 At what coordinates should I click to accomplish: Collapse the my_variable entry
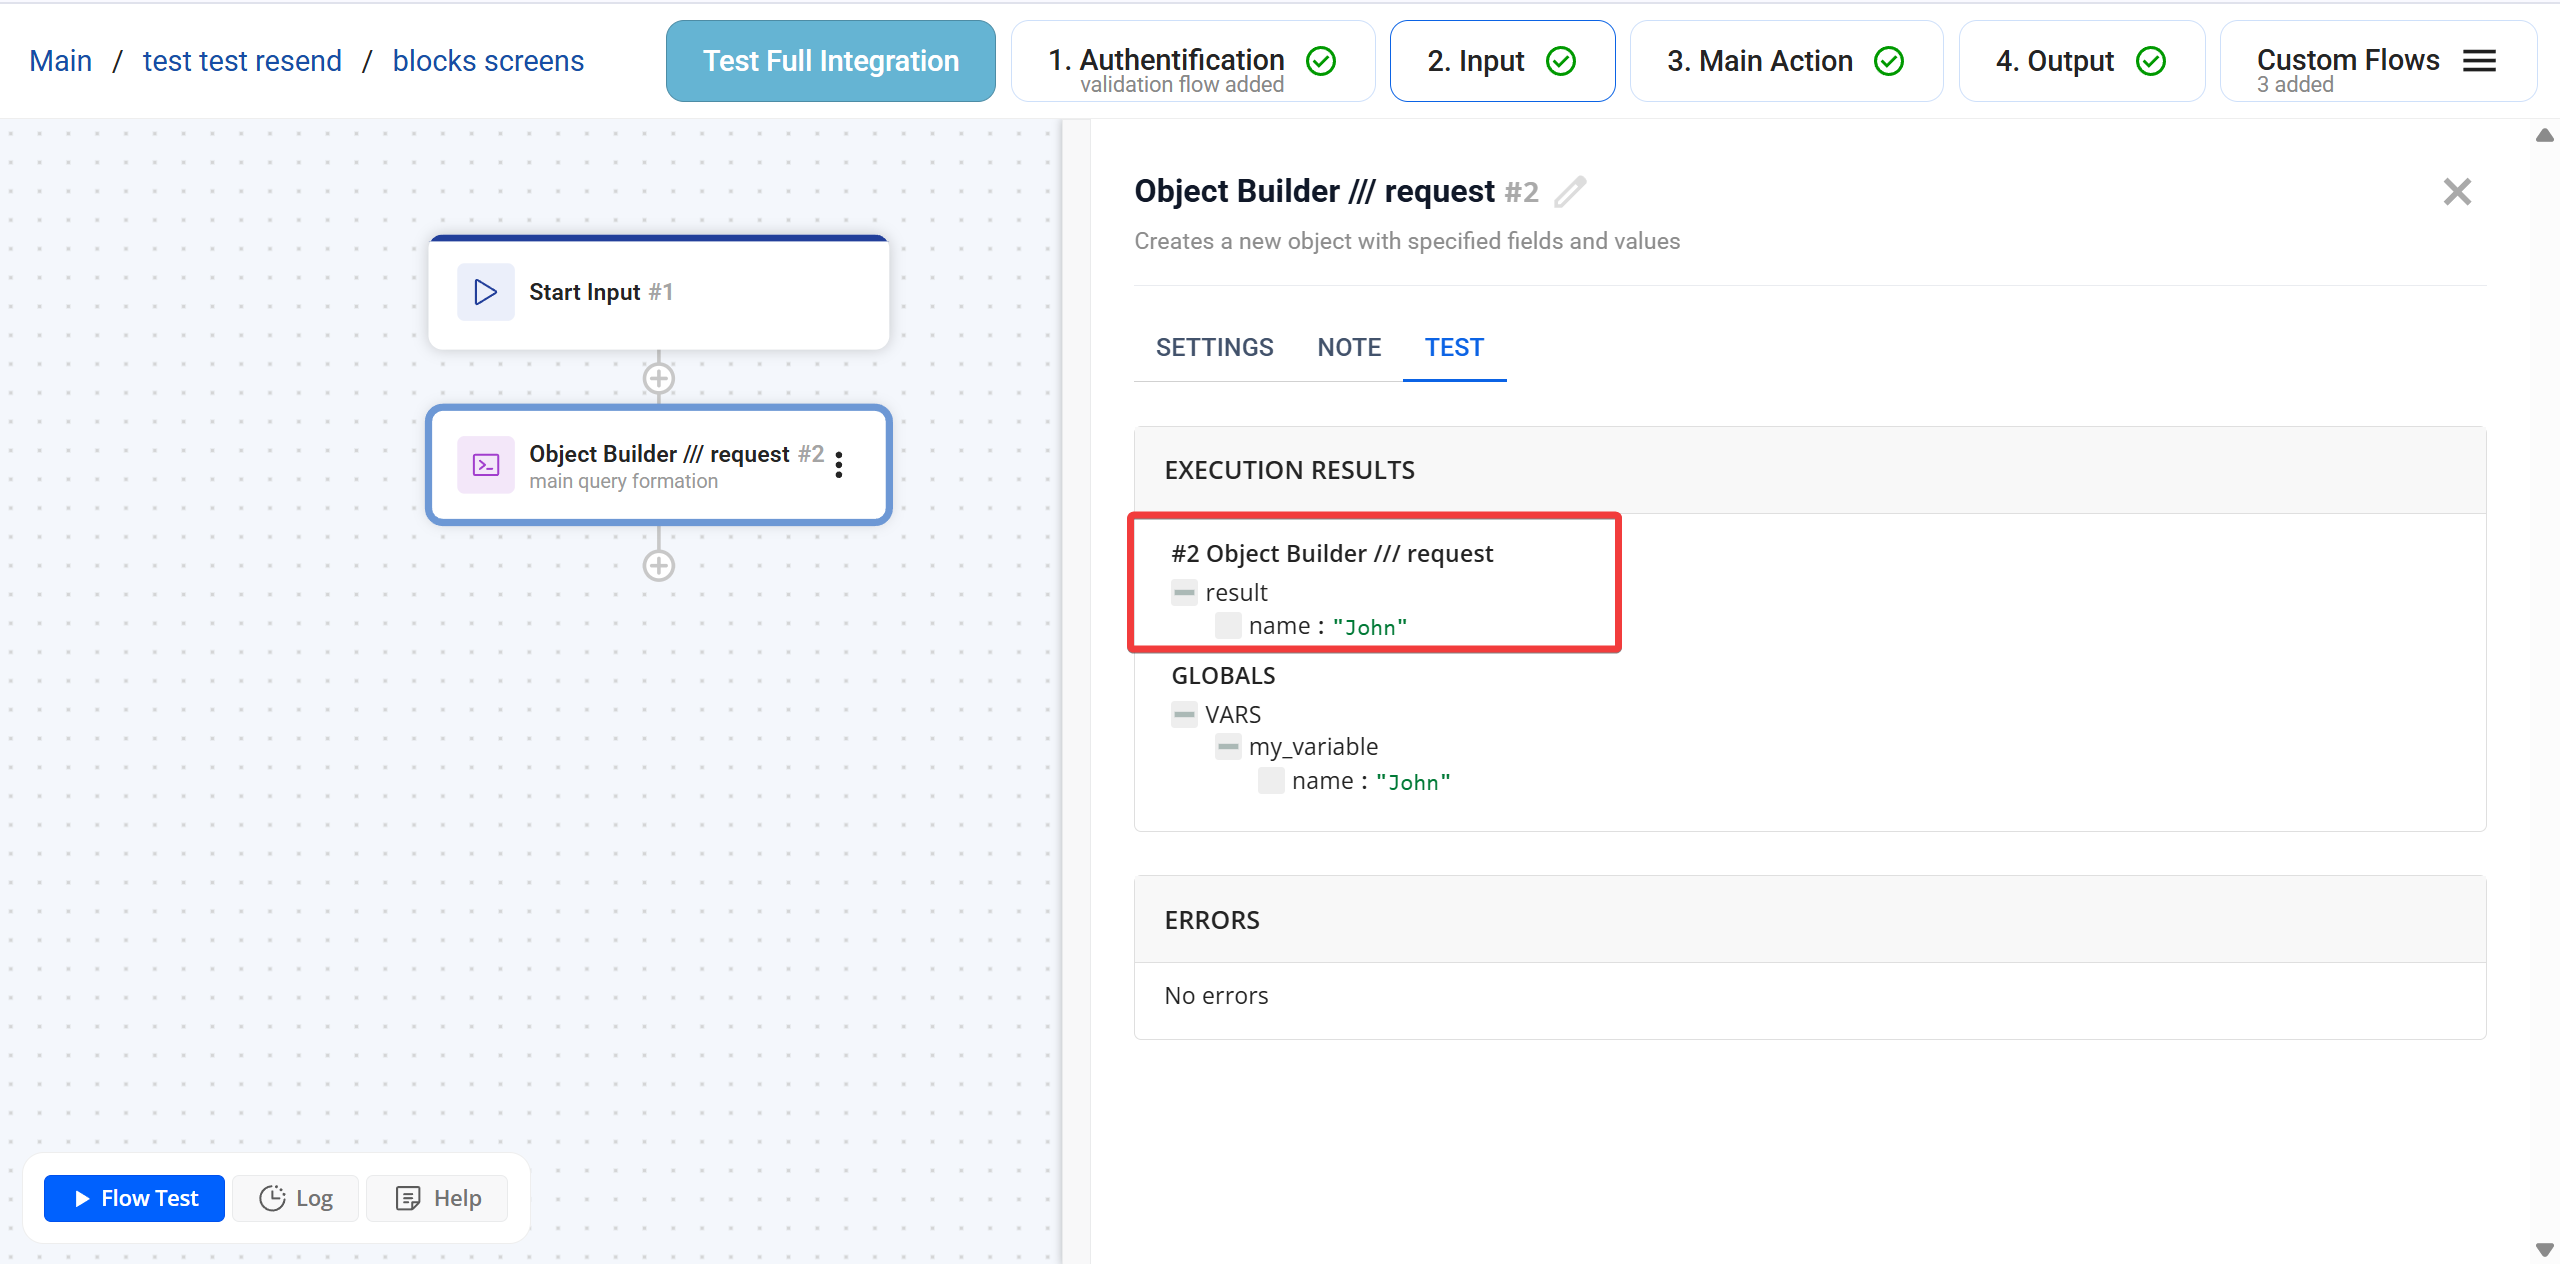(x=1227, y=747)
